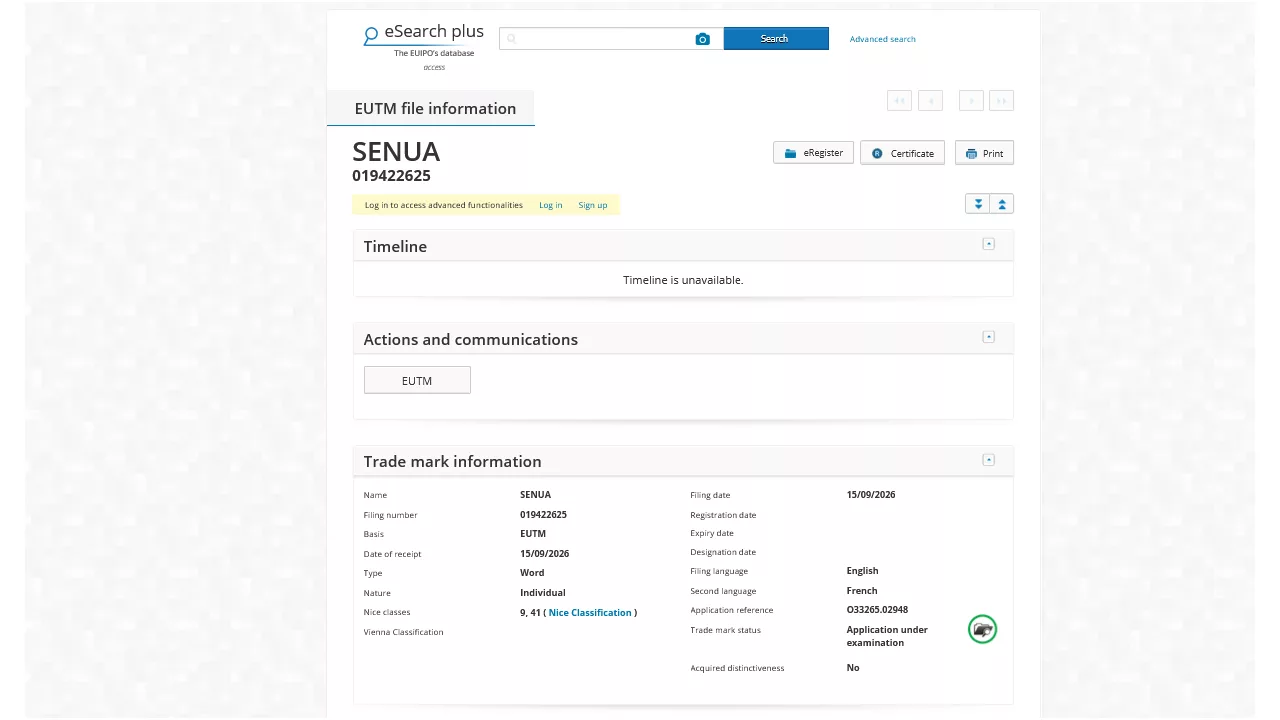1280x720 pixels.
Task: Click the Basis value EUTM
Action: [x=533, y=534]
